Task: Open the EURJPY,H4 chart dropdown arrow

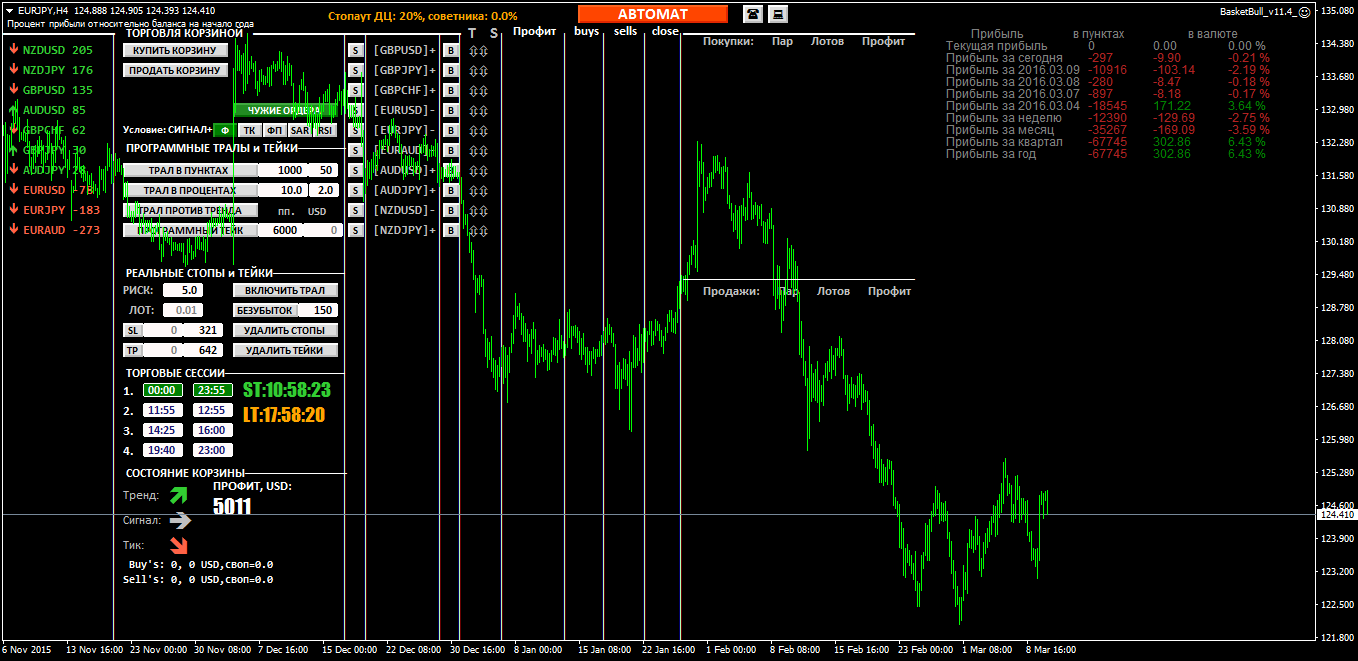Action: click(x=9, y=10)
